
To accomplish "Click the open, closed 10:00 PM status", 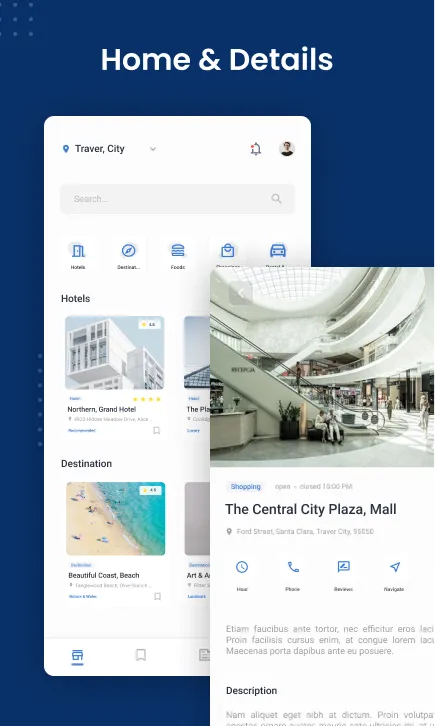I will pyautogui.click(x=313, y=487).
